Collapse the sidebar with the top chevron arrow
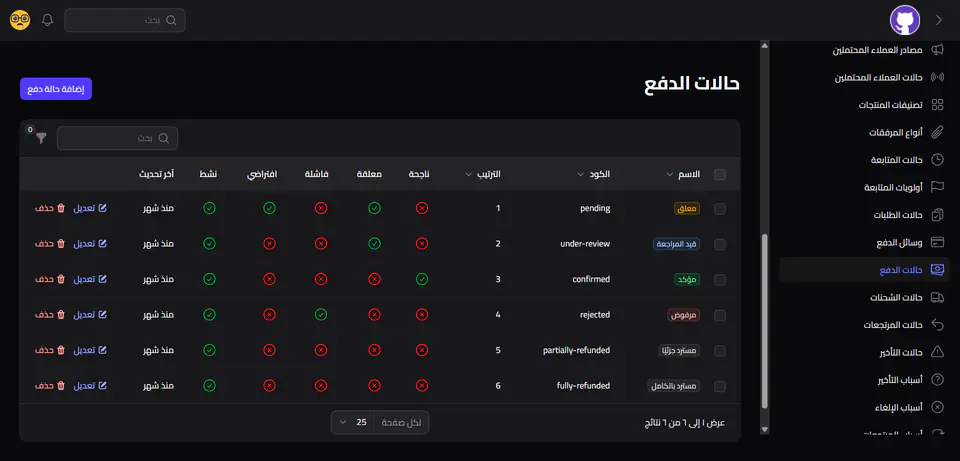Screen dimensions: 960x461 point(939,20)
